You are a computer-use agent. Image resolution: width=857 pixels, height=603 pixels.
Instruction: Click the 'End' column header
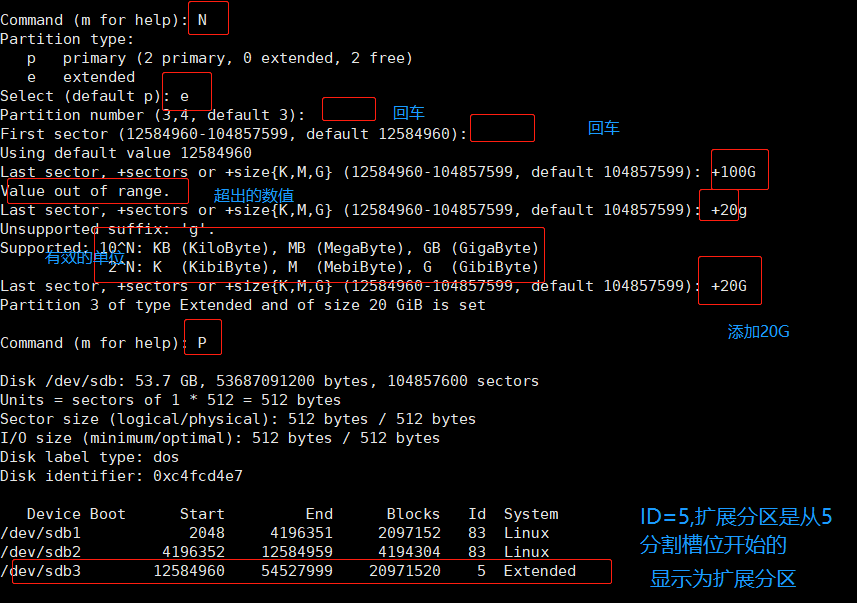[x=319, y=514]
